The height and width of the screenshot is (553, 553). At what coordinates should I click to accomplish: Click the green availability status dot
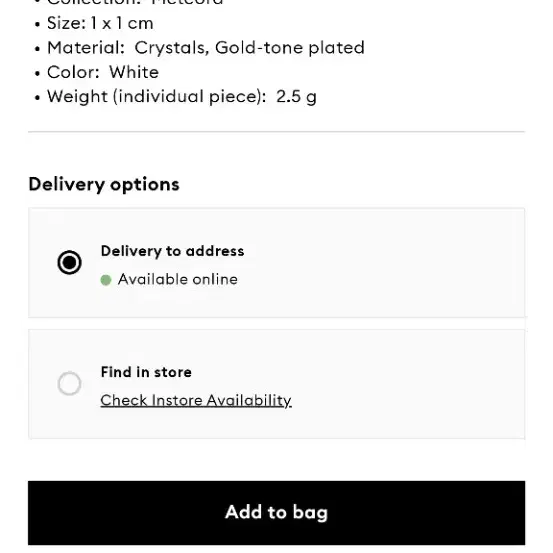click(106, 280)
